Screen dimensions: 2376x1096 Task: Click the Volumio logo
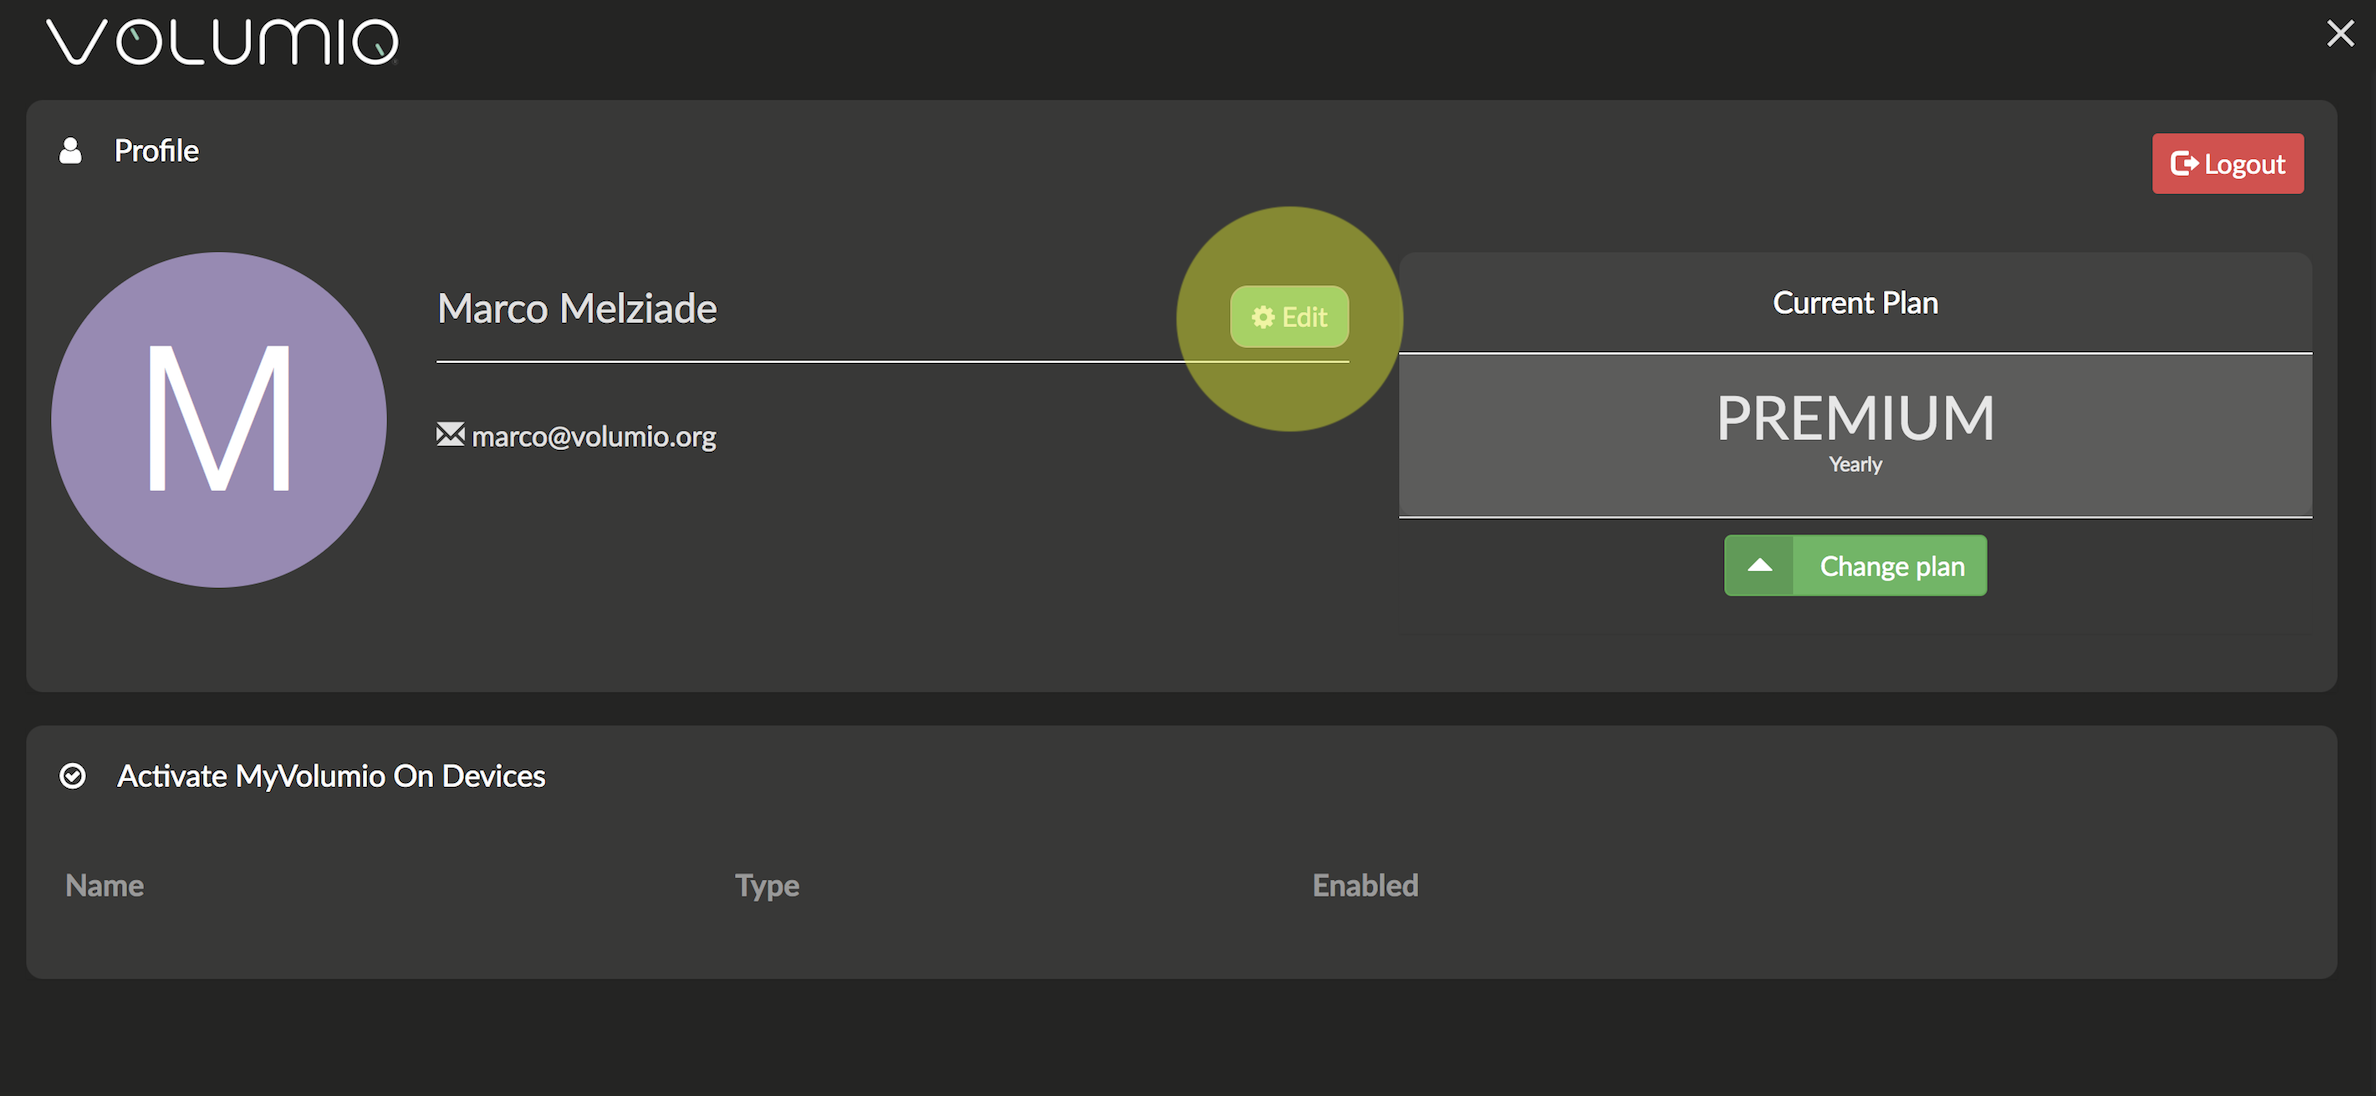point(222,42)
